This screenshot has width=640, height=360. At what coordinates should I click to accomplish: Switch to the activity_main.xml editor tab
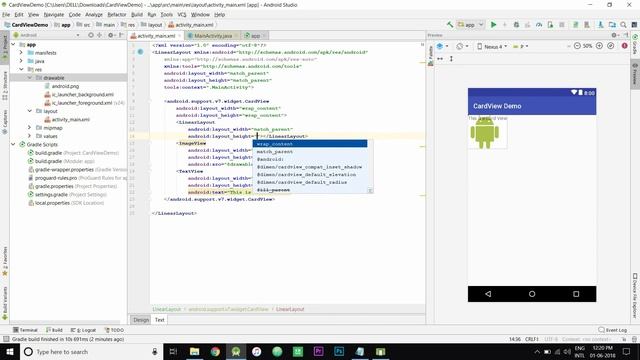[156, 36]
